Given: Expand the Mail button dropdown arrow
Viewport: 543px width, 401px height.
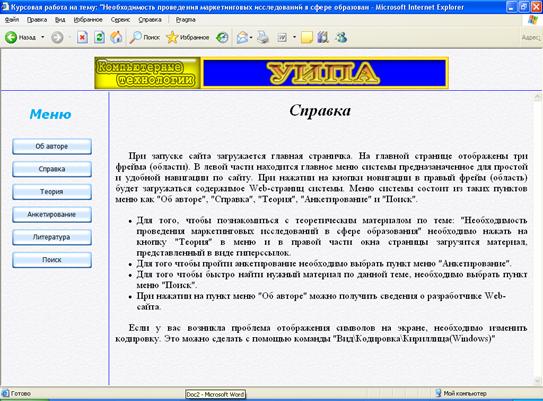Looking at the screenshot, I should pyautogui.click(x=251, y=37).
